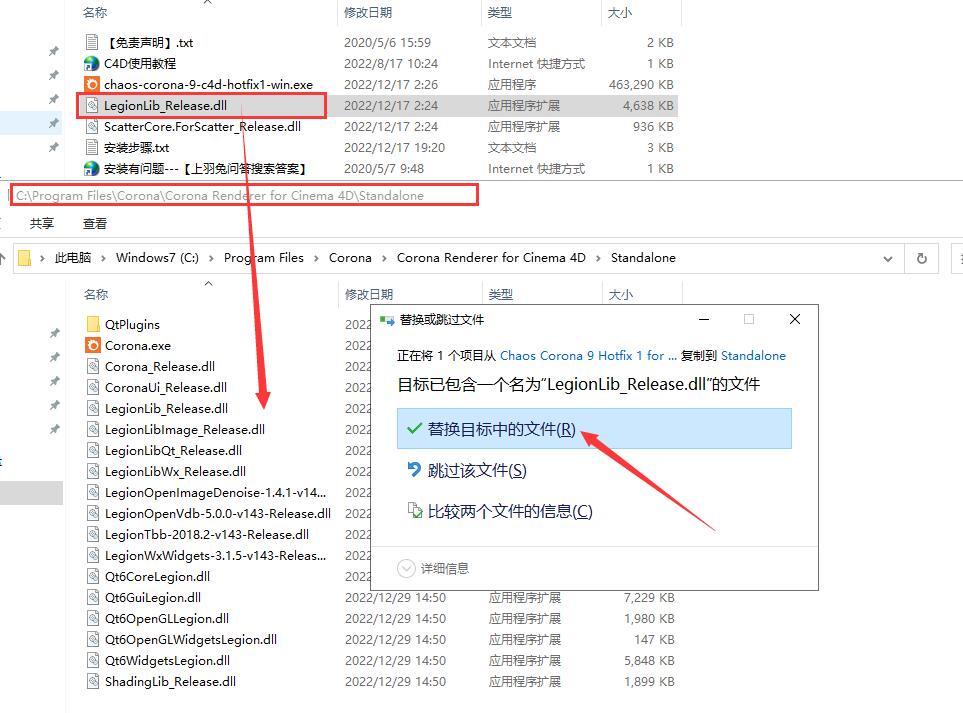Select the LegionLibImage_Release.dll file icon
This screenshot has height=713, width=963.
point(93,429)
